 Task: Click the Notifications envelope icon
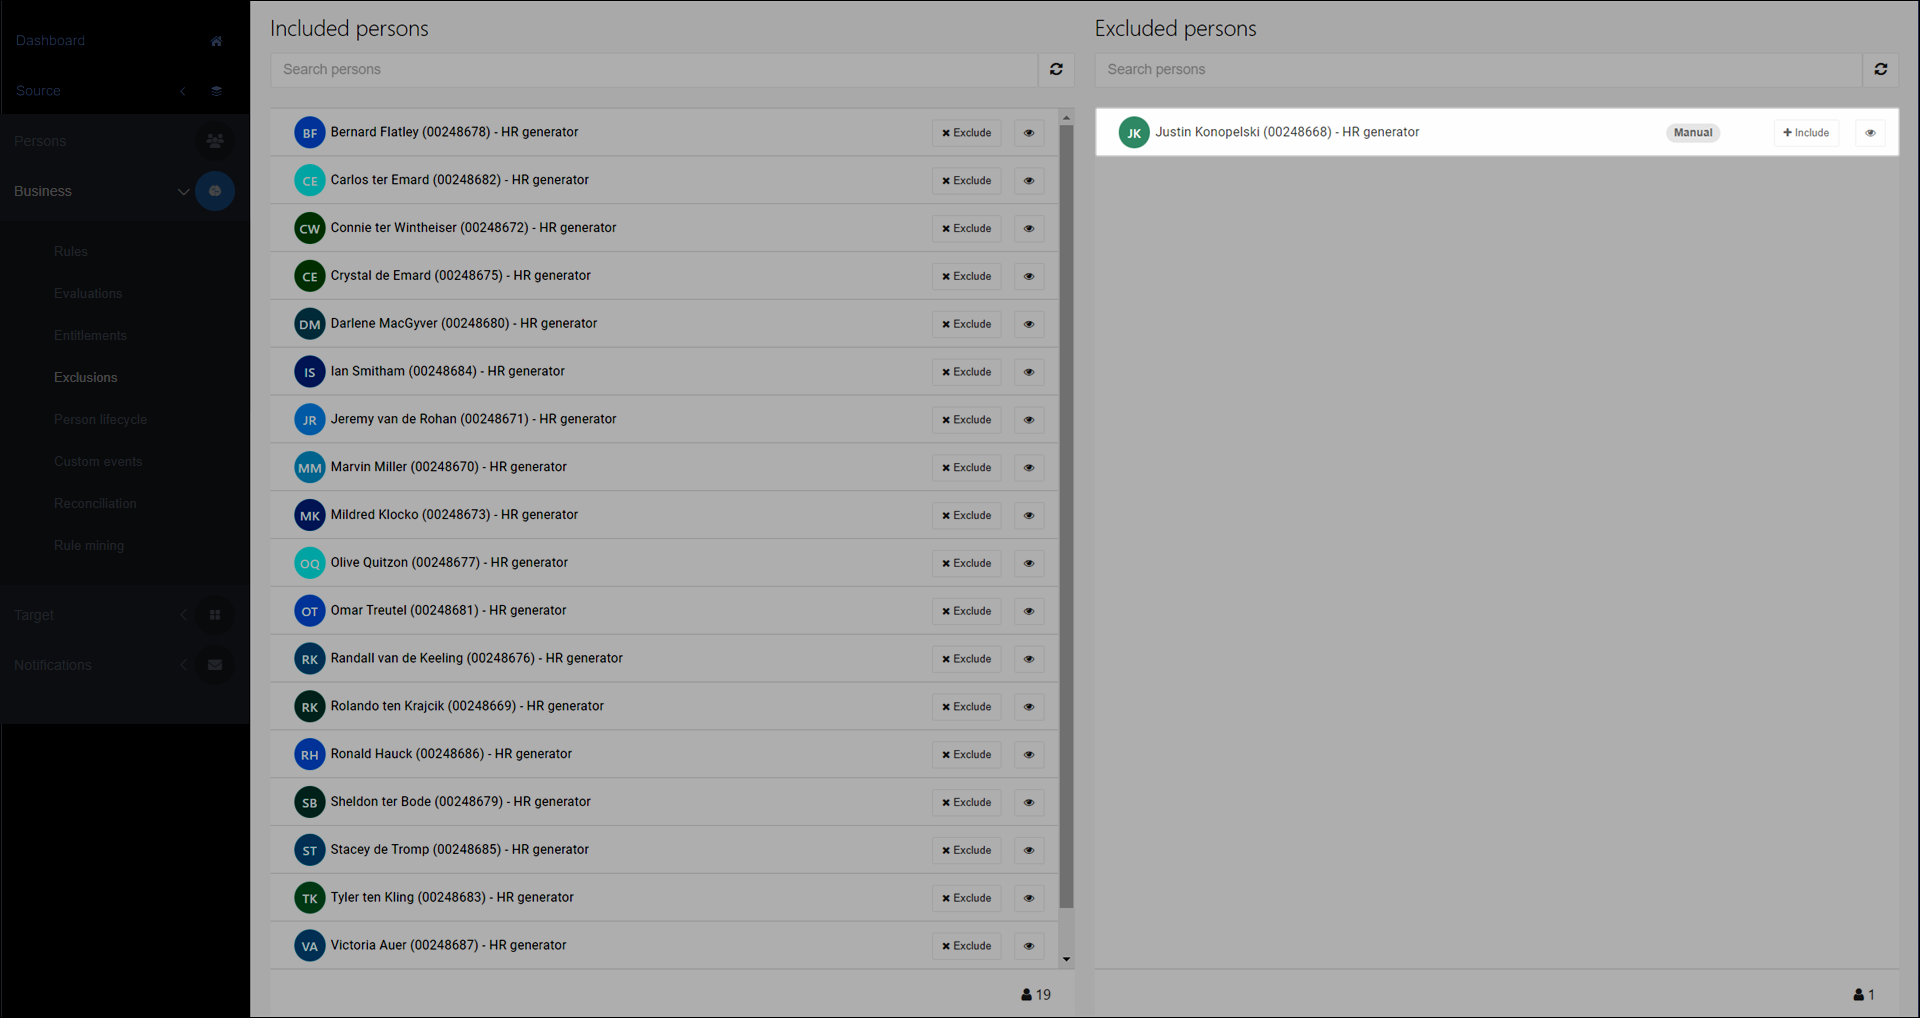point(215,665)
